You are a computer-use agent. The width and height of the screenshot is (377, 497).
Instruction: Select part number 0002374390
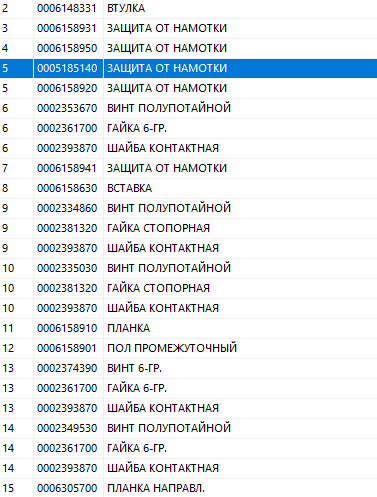(x=67, y=368)
